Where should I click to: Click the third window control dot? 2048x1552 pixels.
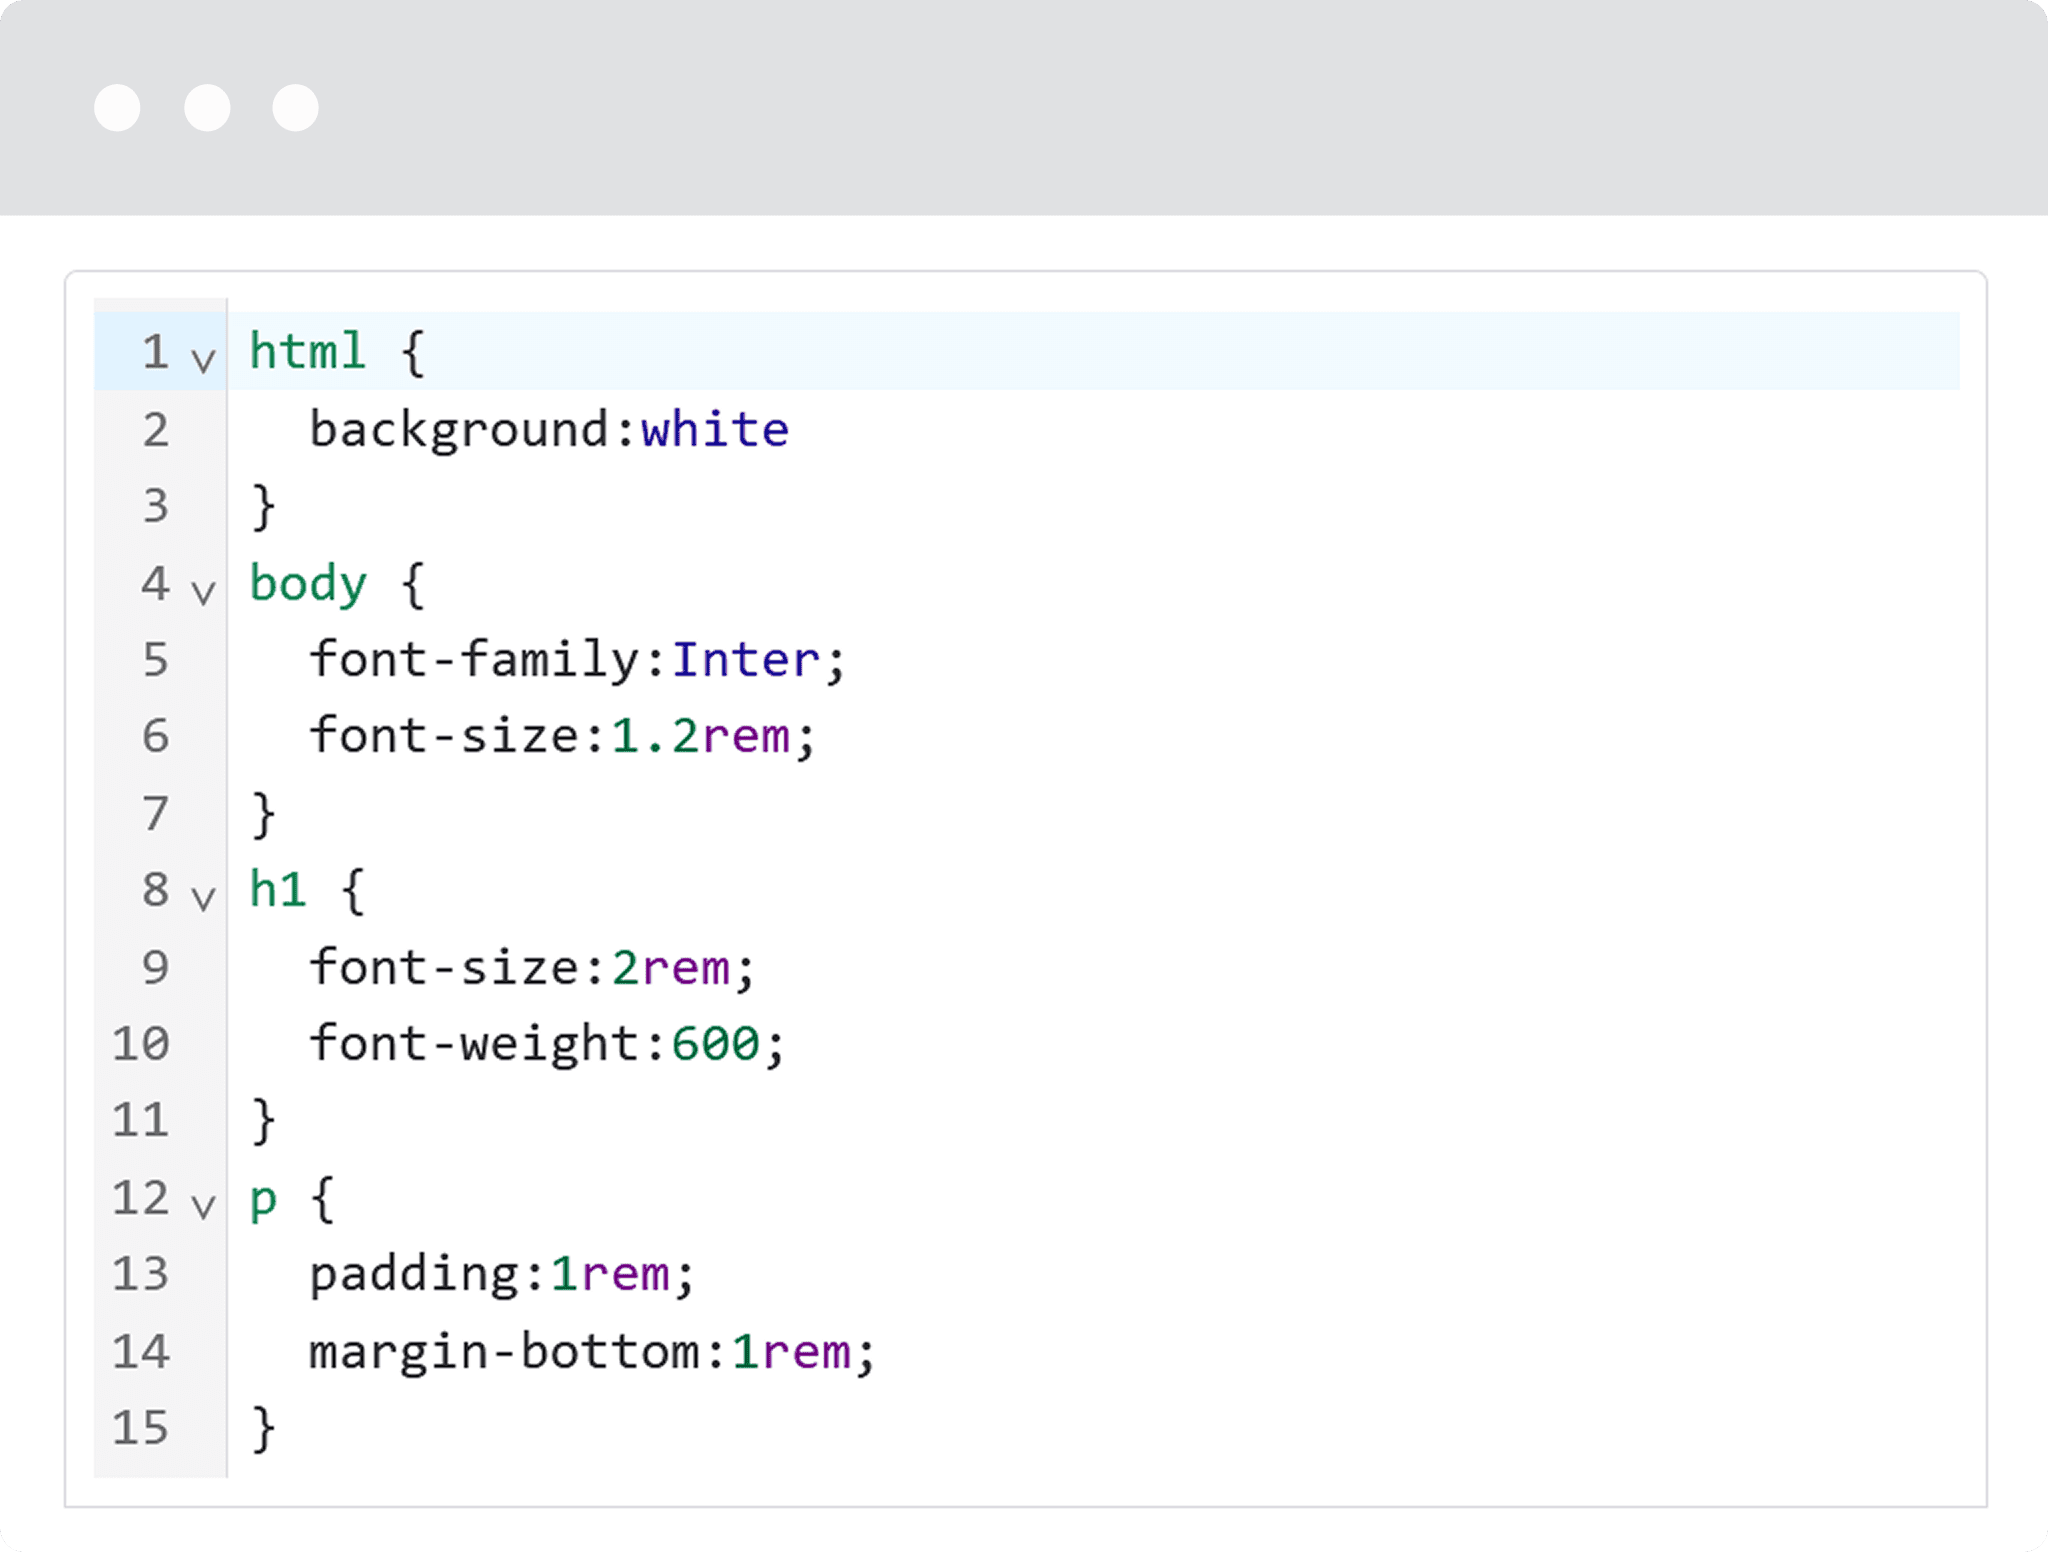point(296,108)
